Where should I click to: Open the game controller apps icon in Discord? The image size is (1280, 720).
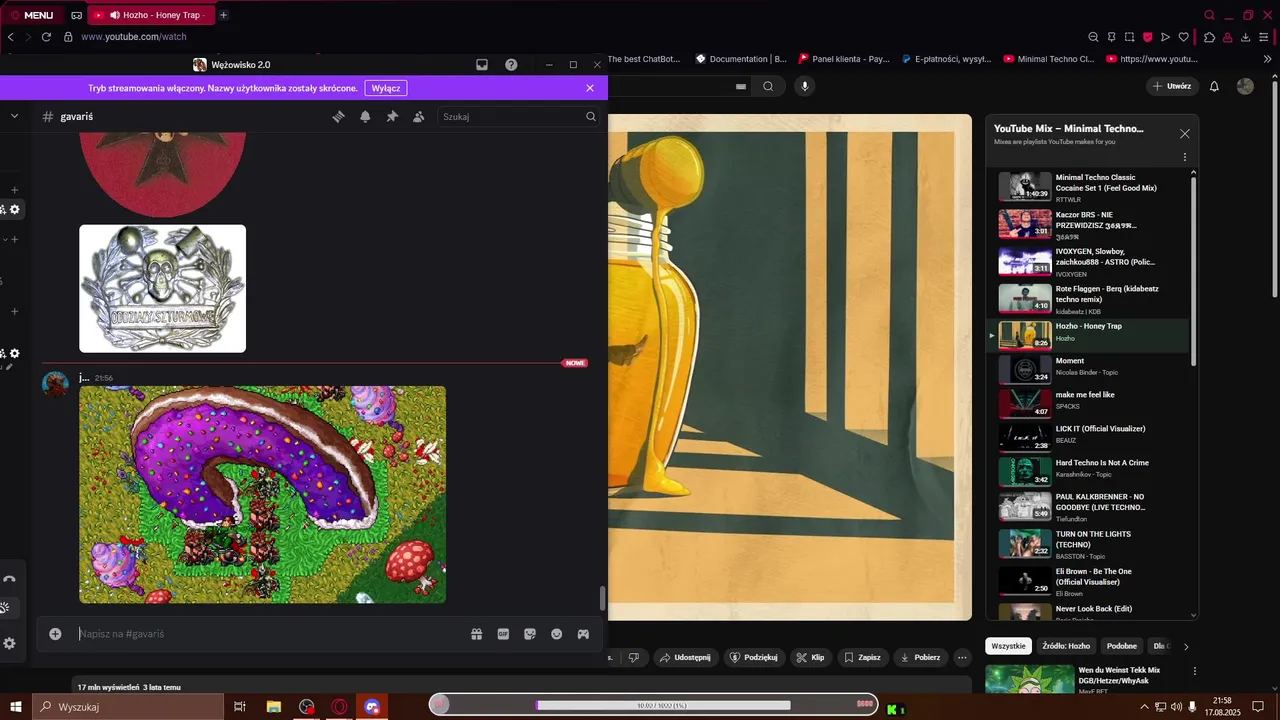coord(583,634)
